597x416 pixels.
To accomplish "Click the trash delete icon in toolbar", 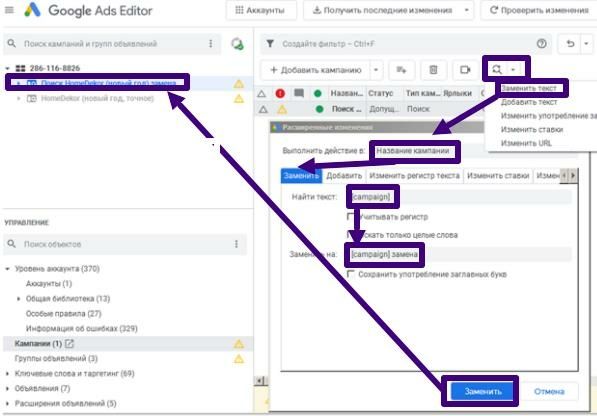I will 433,70.
